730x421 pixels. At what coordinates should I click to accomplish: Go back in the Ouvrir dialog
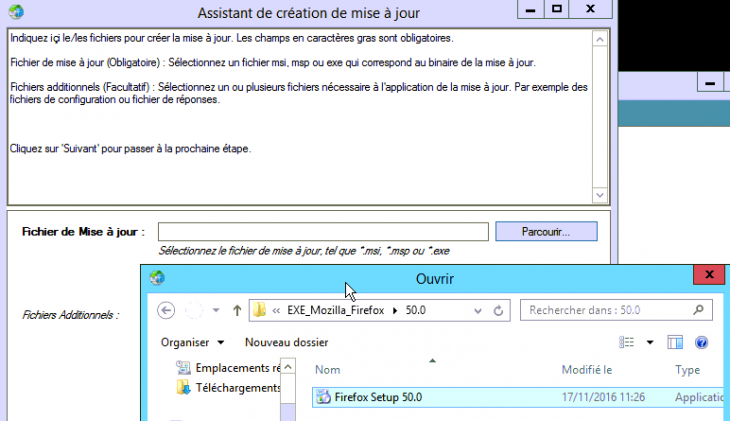pos(166,310)
